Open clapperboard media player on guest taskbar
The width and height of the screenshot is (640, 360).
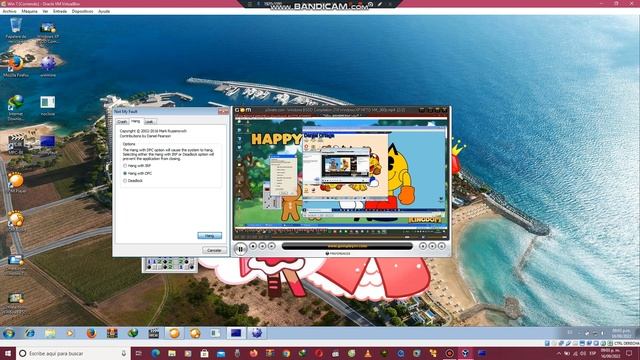[153, 333]
